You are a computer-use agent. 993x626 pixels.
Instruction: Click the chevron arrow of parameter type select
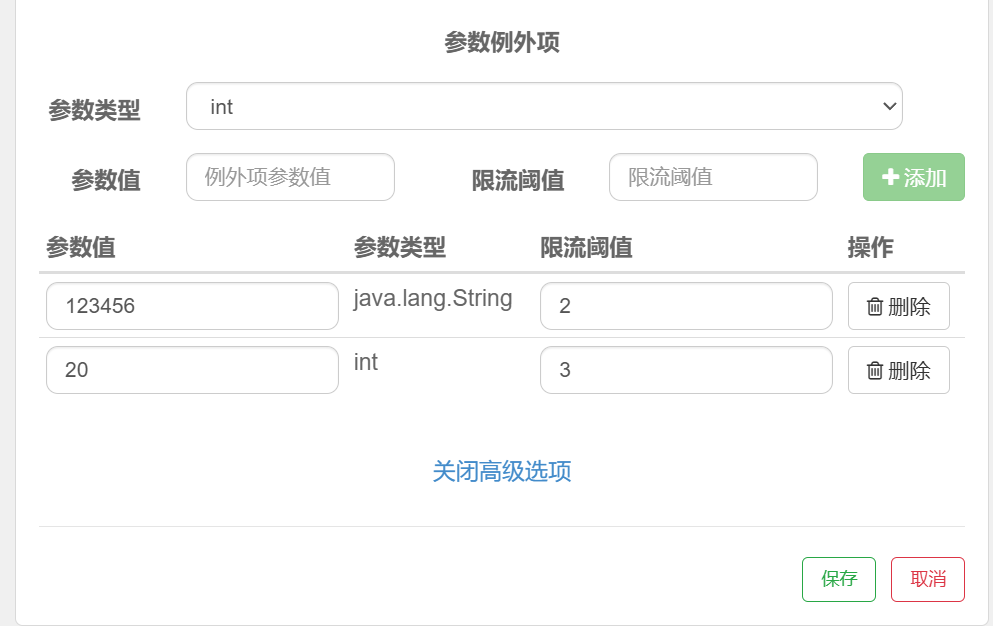click(889, 106)
